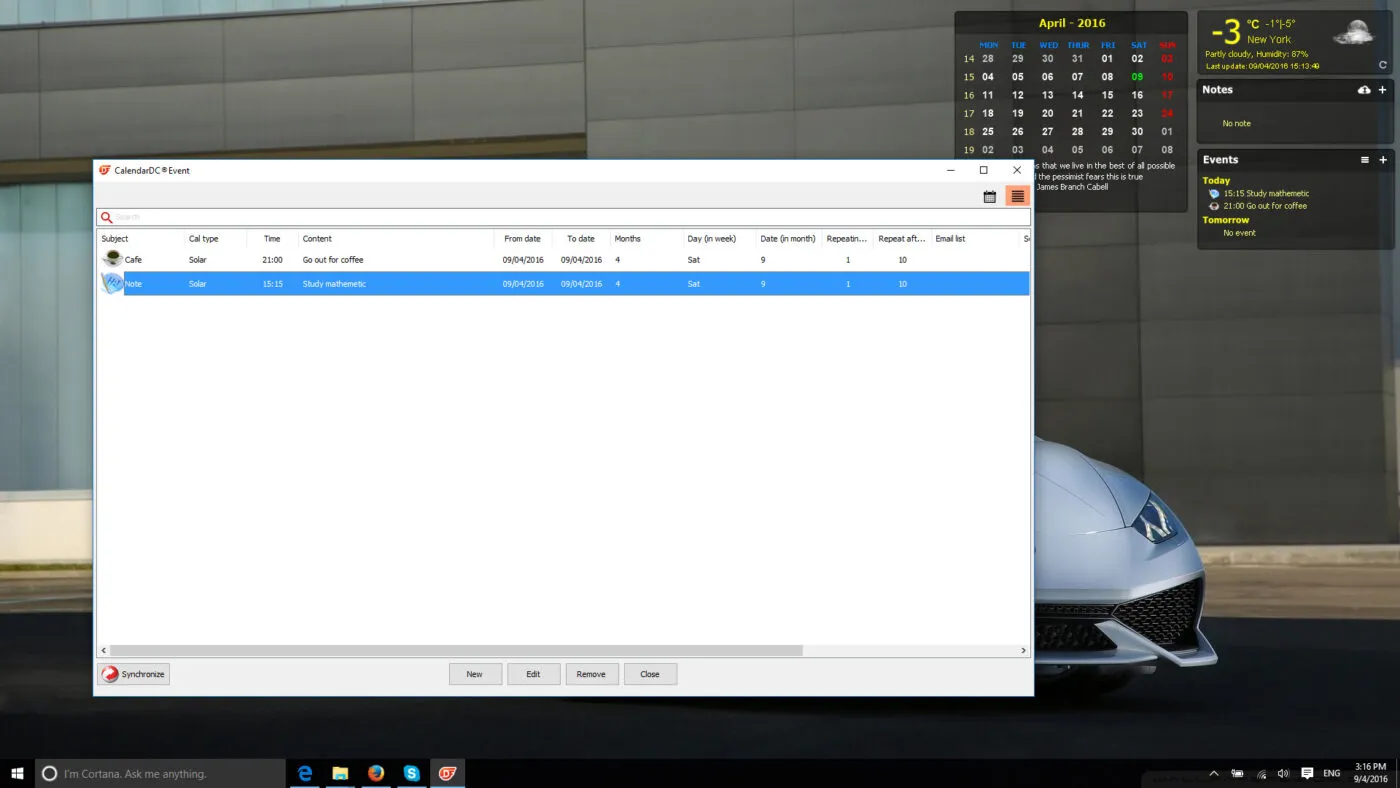The image size is (1400, 788).
Task: Switch to calendar view icon
Action: pos(989,197)
